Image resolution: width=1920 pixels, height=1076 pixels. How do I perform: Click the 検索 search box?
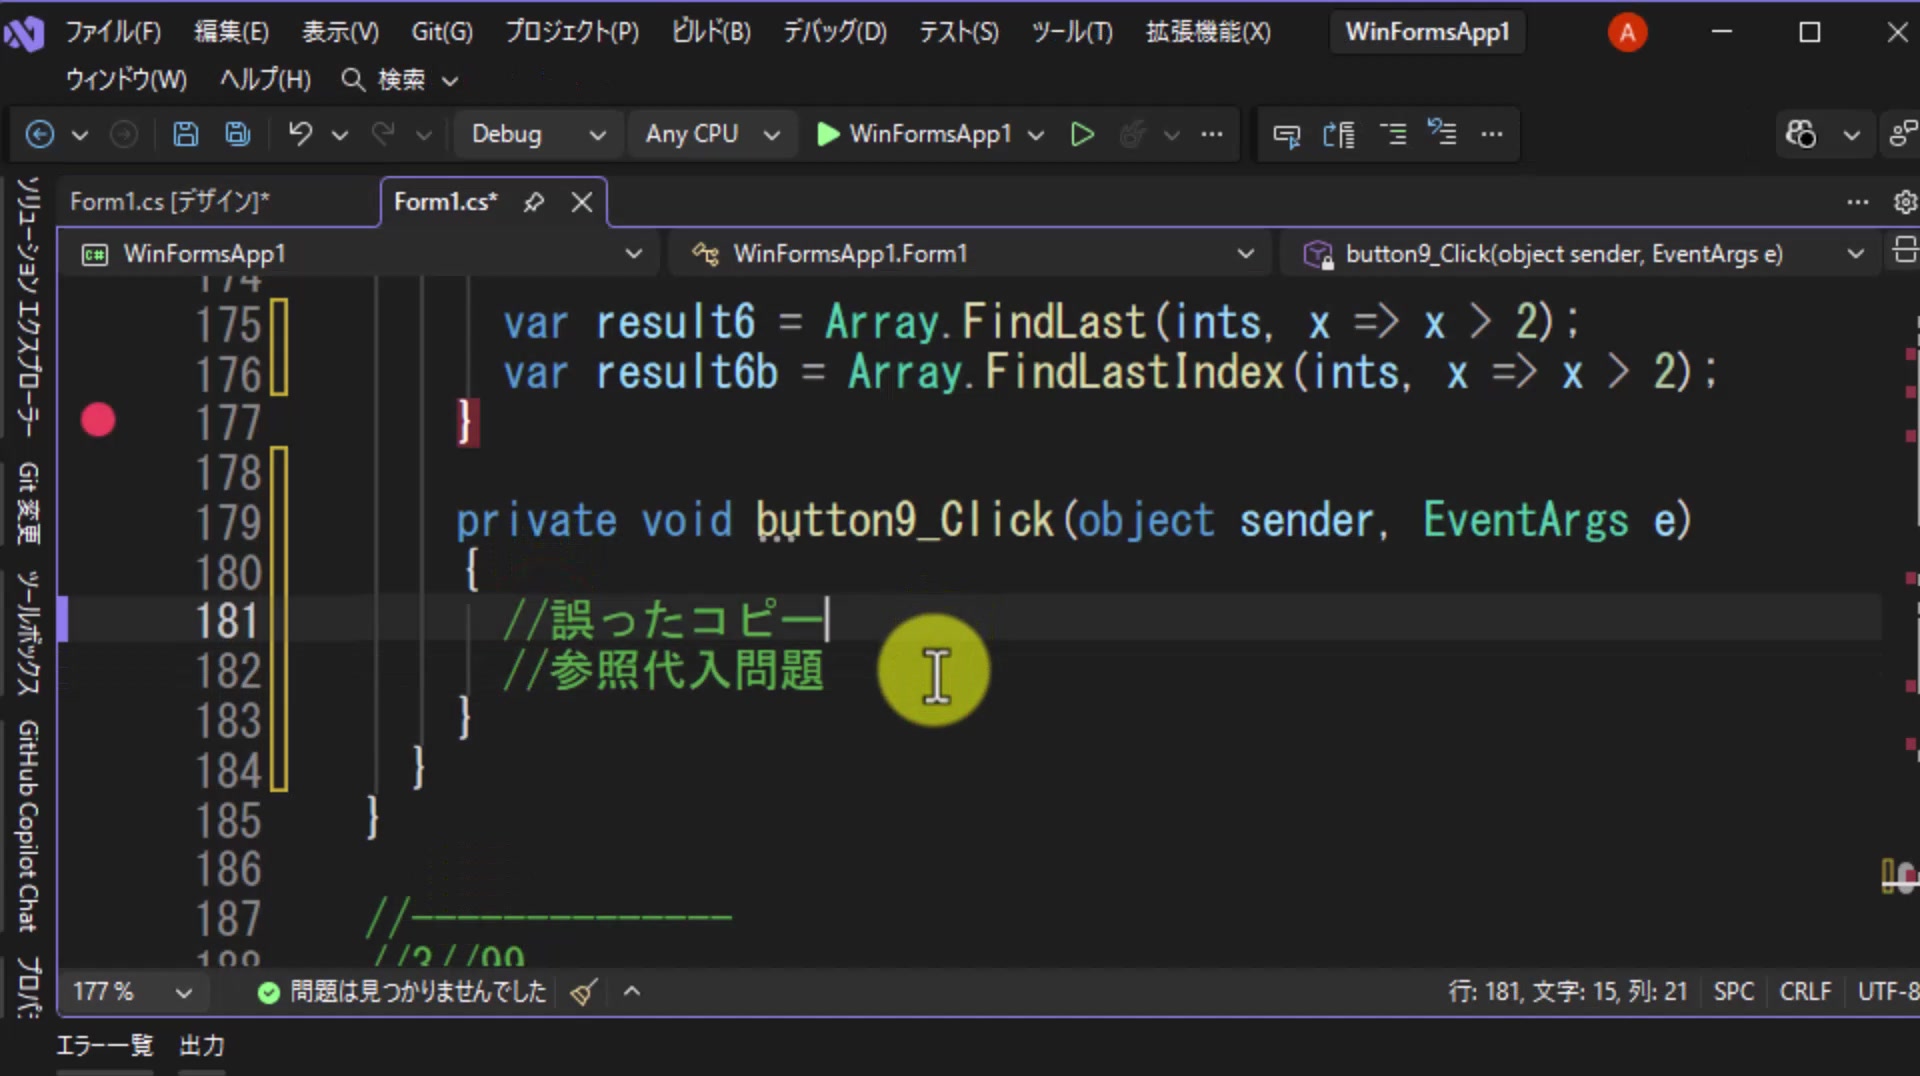tap(400, 80)
